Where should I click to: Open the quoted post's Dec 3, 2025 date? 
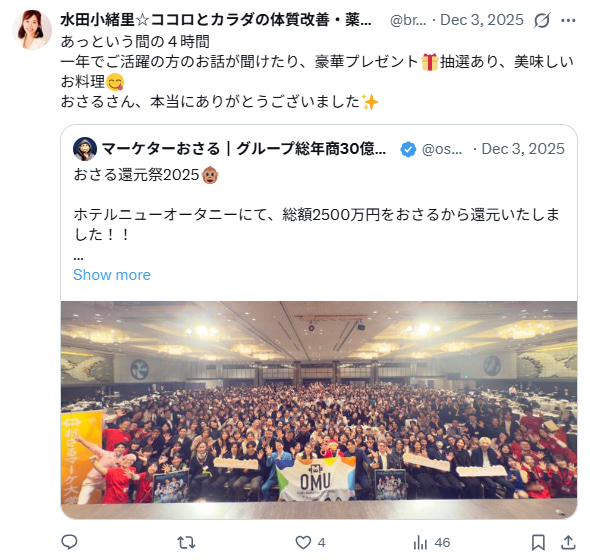click(x=523, y=149)
